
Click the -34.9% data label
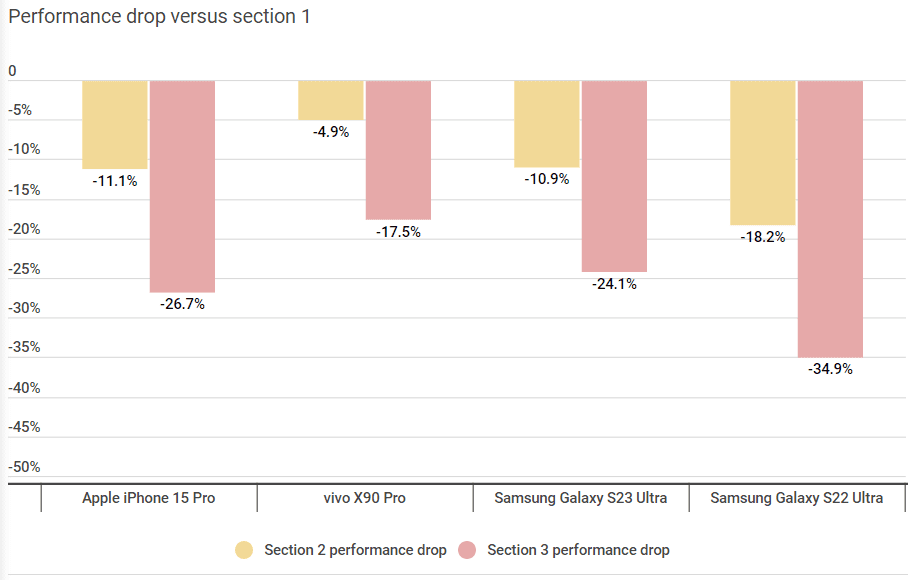[x=830, y=369]
